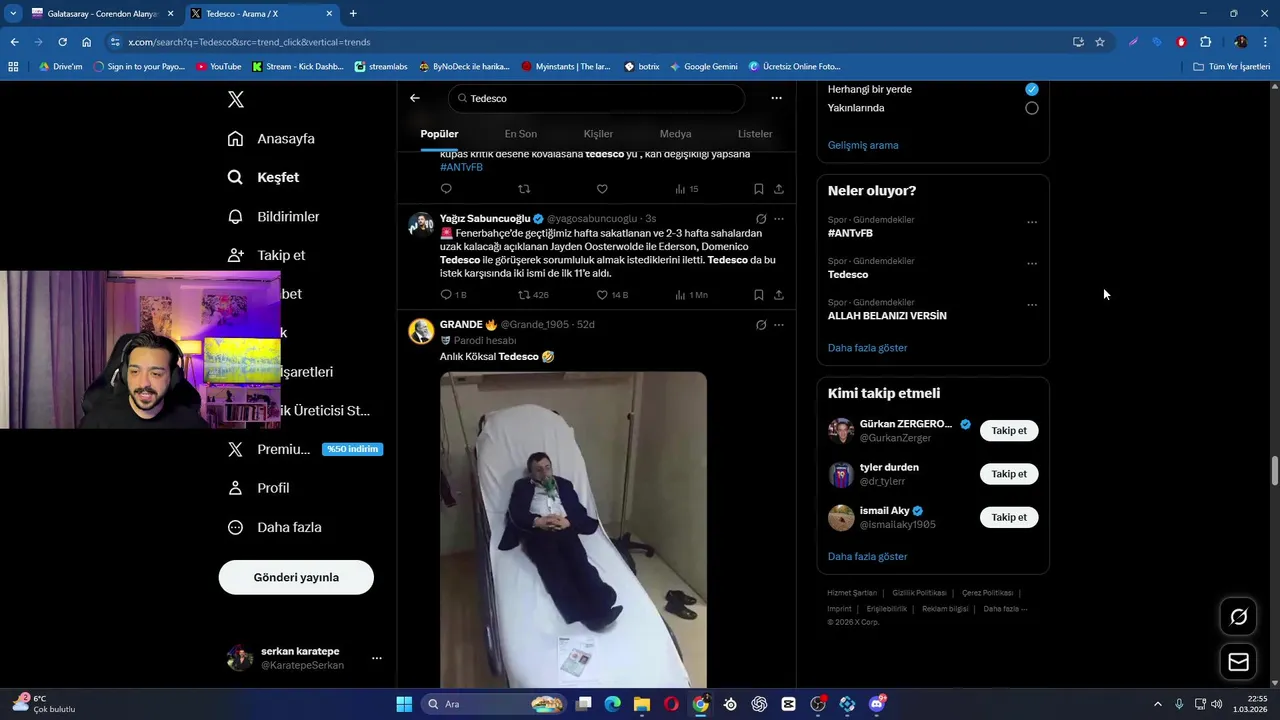Open ALLAH BELANIZI VERSİN trend
The height and width of the screenshot is (720, 1280).
point(887,316)
